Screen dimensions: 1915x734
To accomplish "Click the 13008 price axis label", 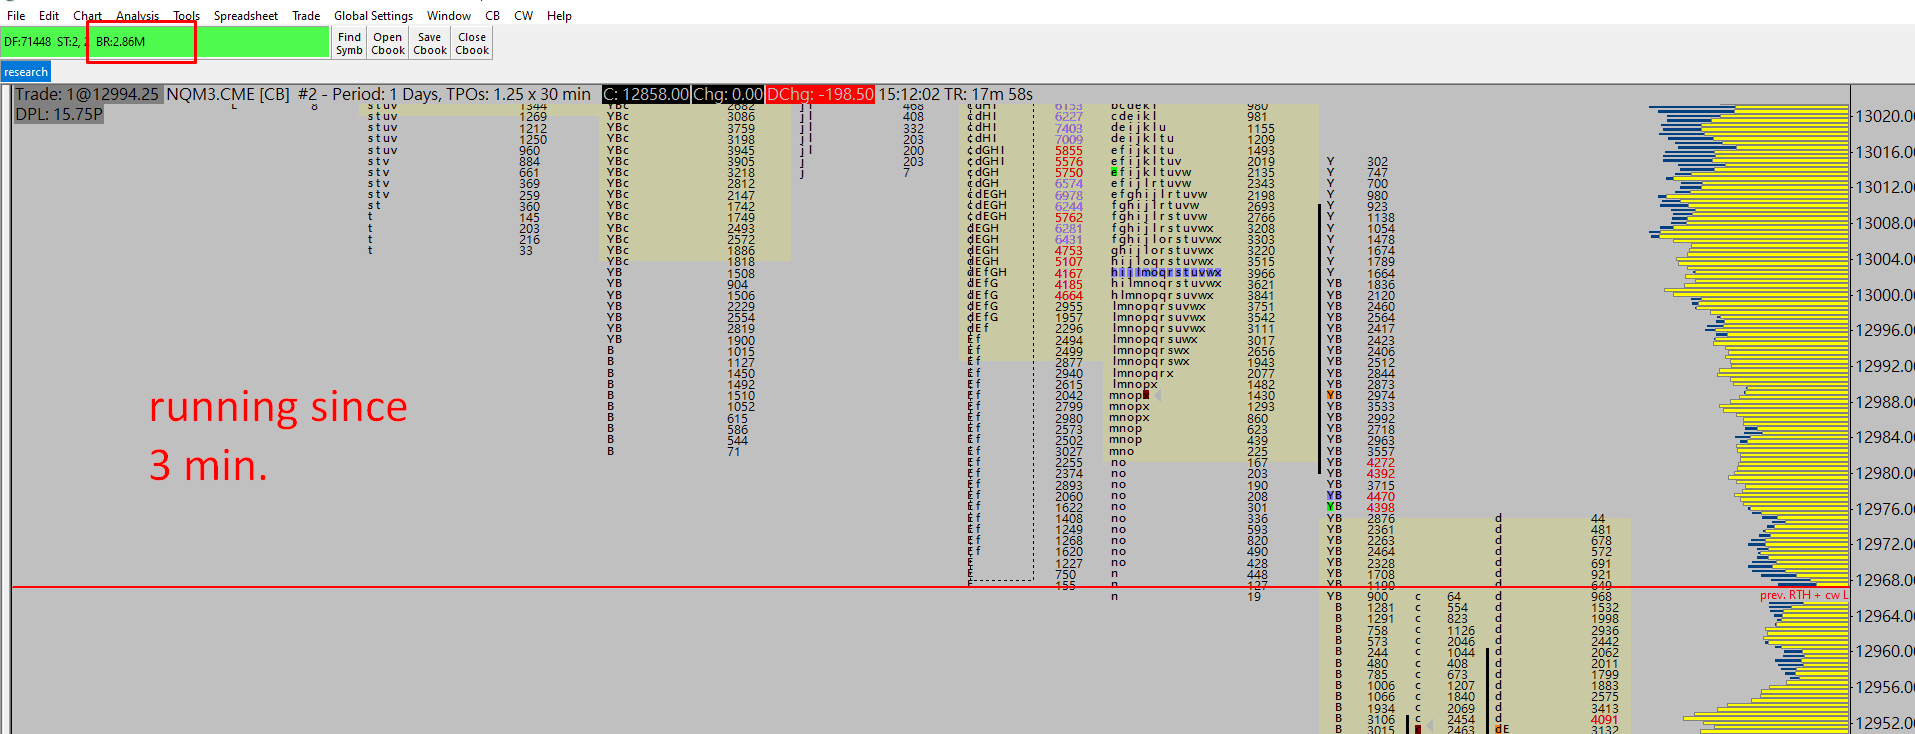I will [1885, 223].
